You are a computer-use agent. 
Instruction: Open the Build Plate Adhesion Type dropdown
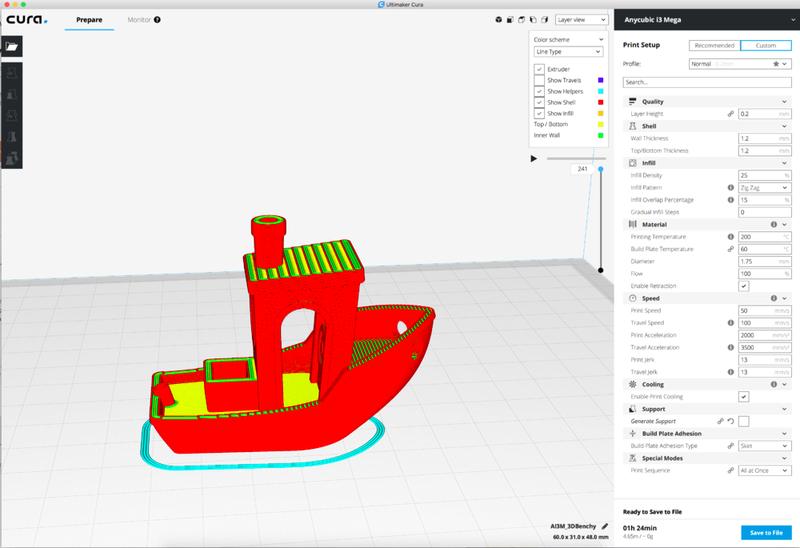(765, 445)
